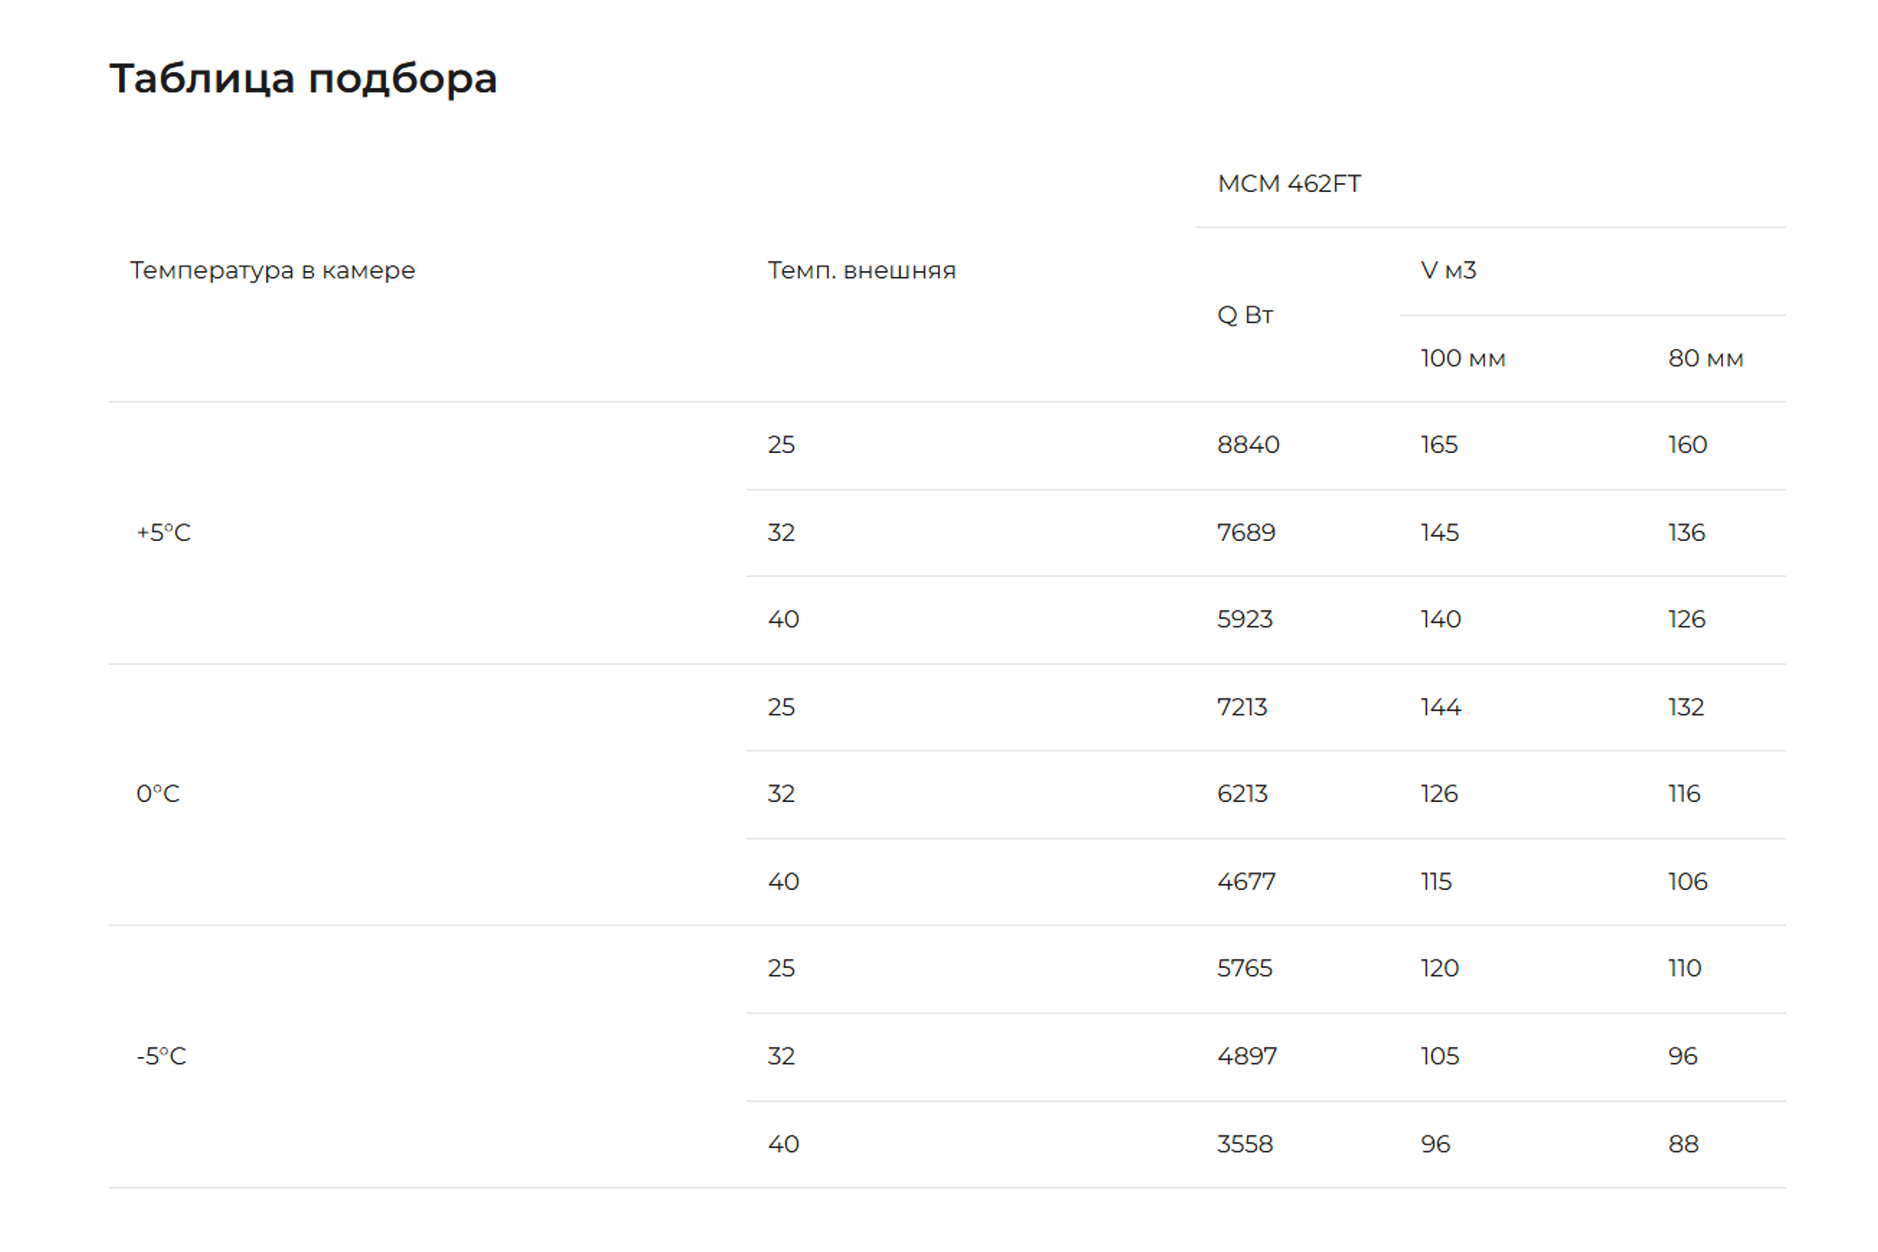Select the MCM 462FT model header
Screen dimensions: 1878x1252
[1288, 184]
